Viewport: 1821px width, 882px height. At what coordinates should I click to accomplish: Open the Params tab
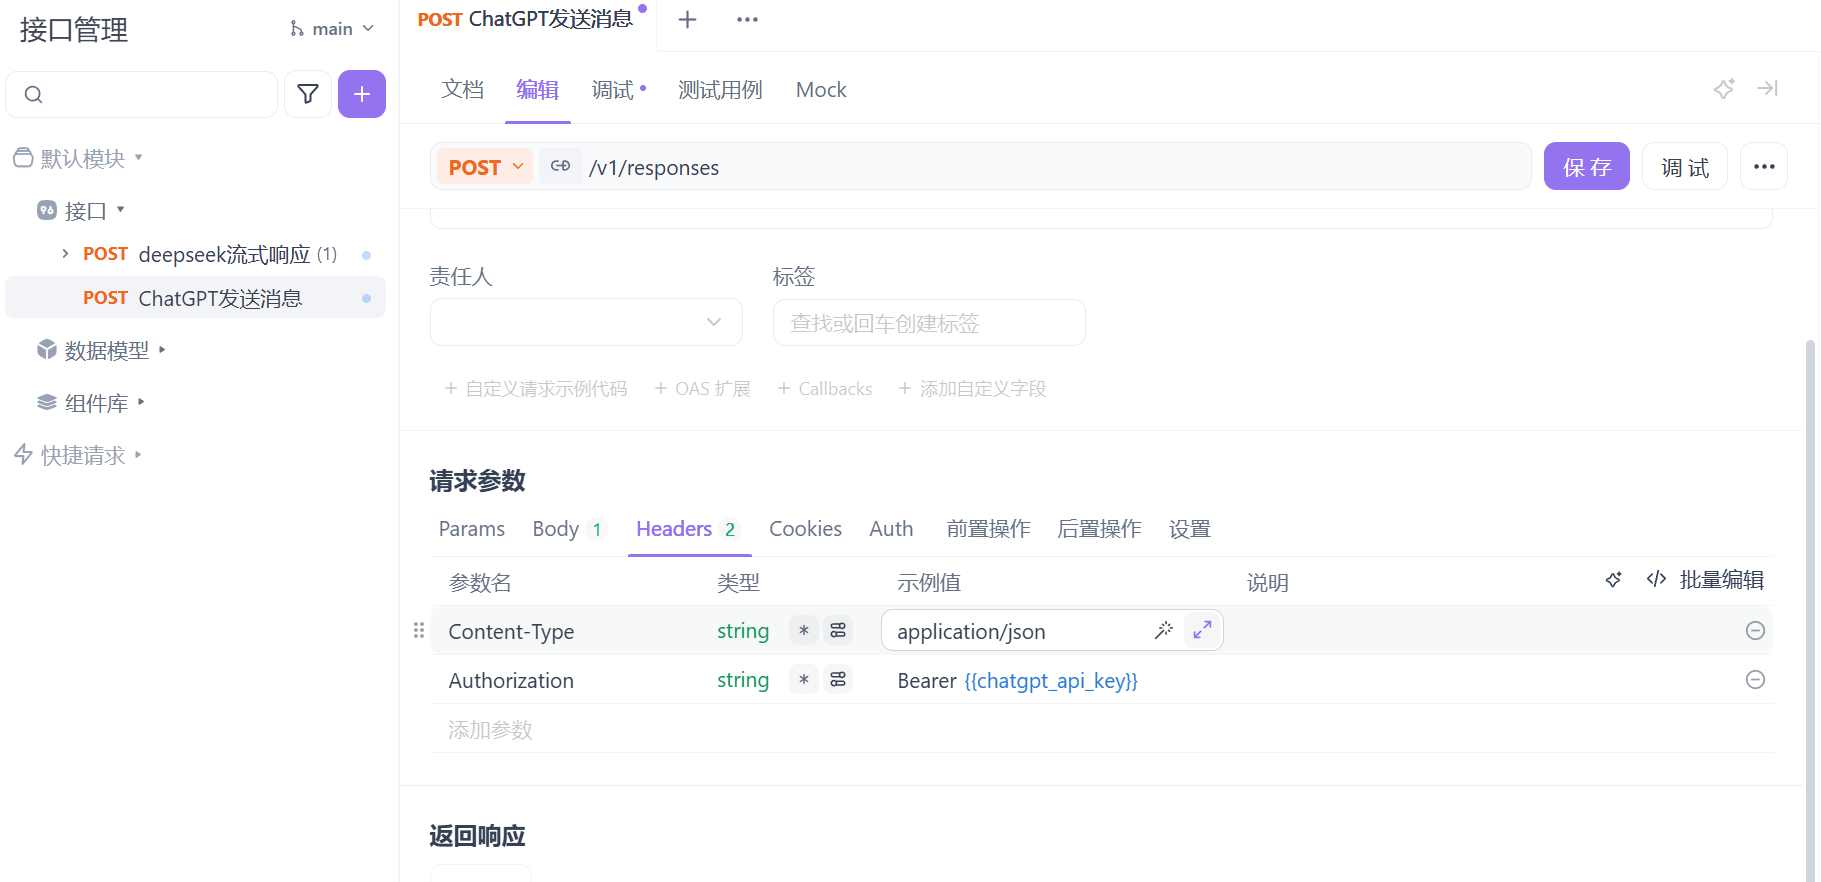point(472,529)
